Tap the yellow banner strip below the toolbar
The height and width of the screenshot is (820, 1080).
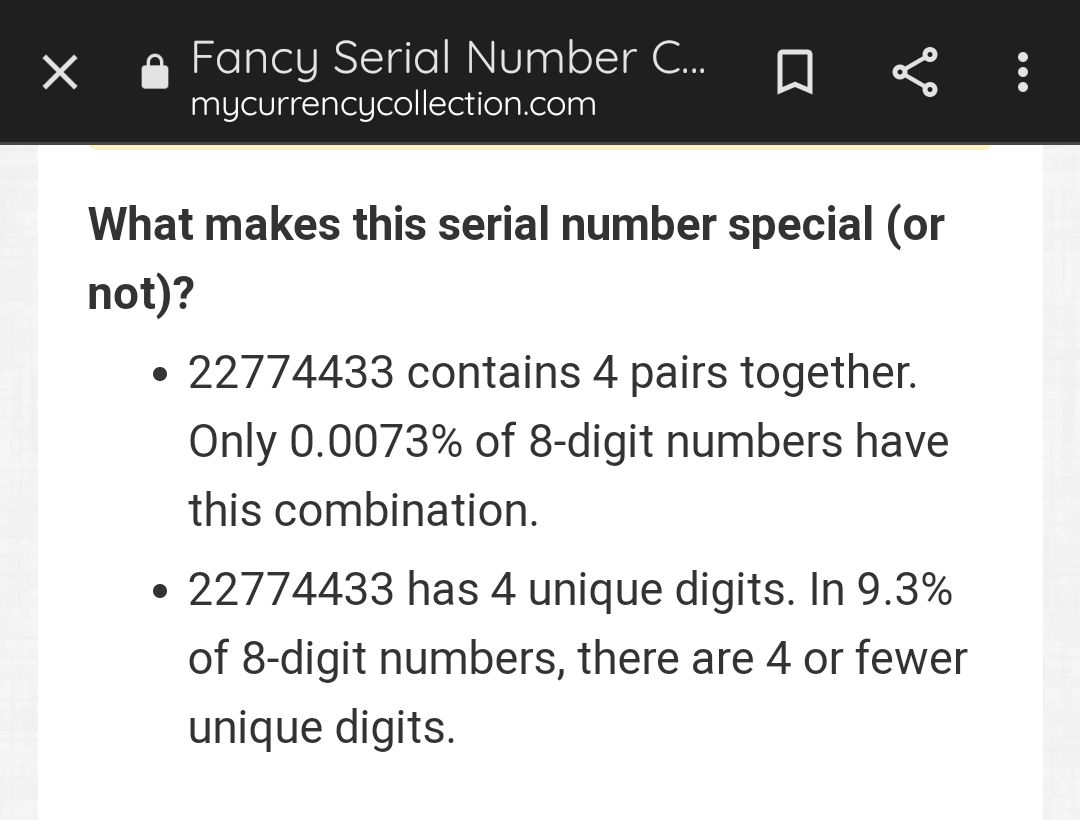[x=540, y=147]
